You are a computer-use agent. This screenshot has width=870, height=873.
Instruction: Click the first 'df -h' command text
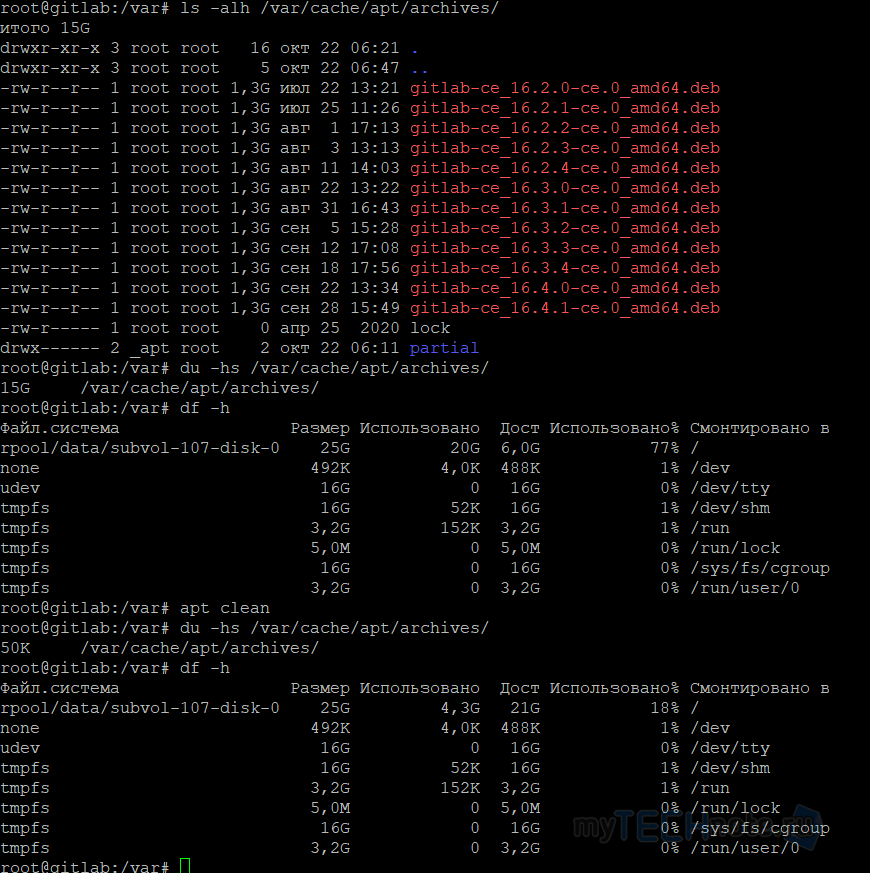(204, 408)
